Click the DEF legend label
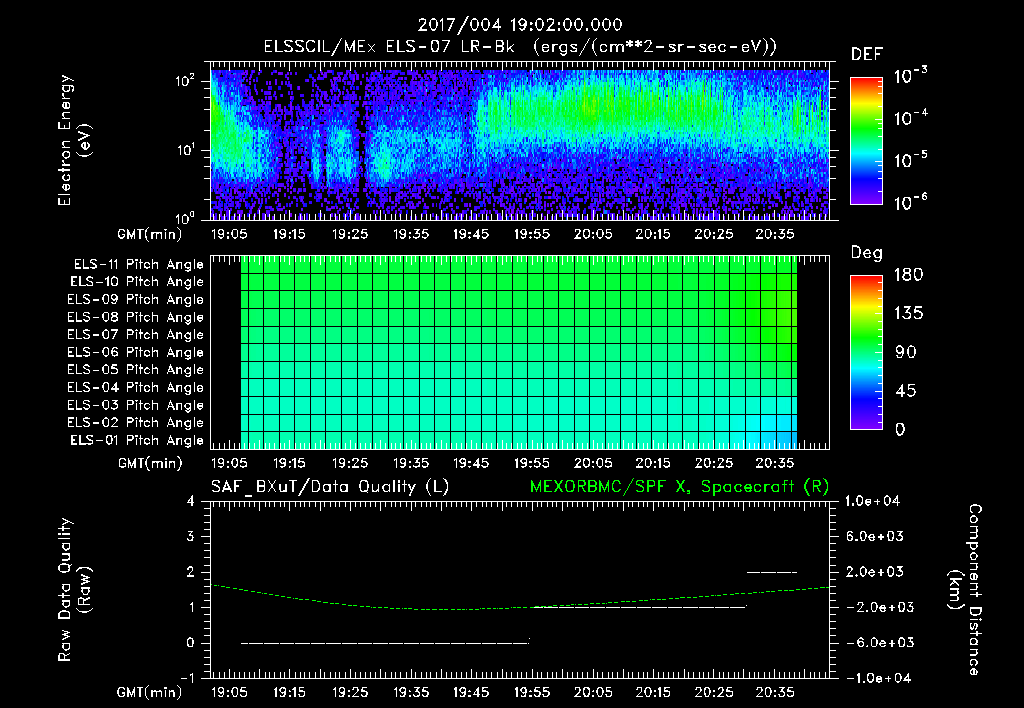This screenshot has height=708, width=1024. [x=867, y=54]
